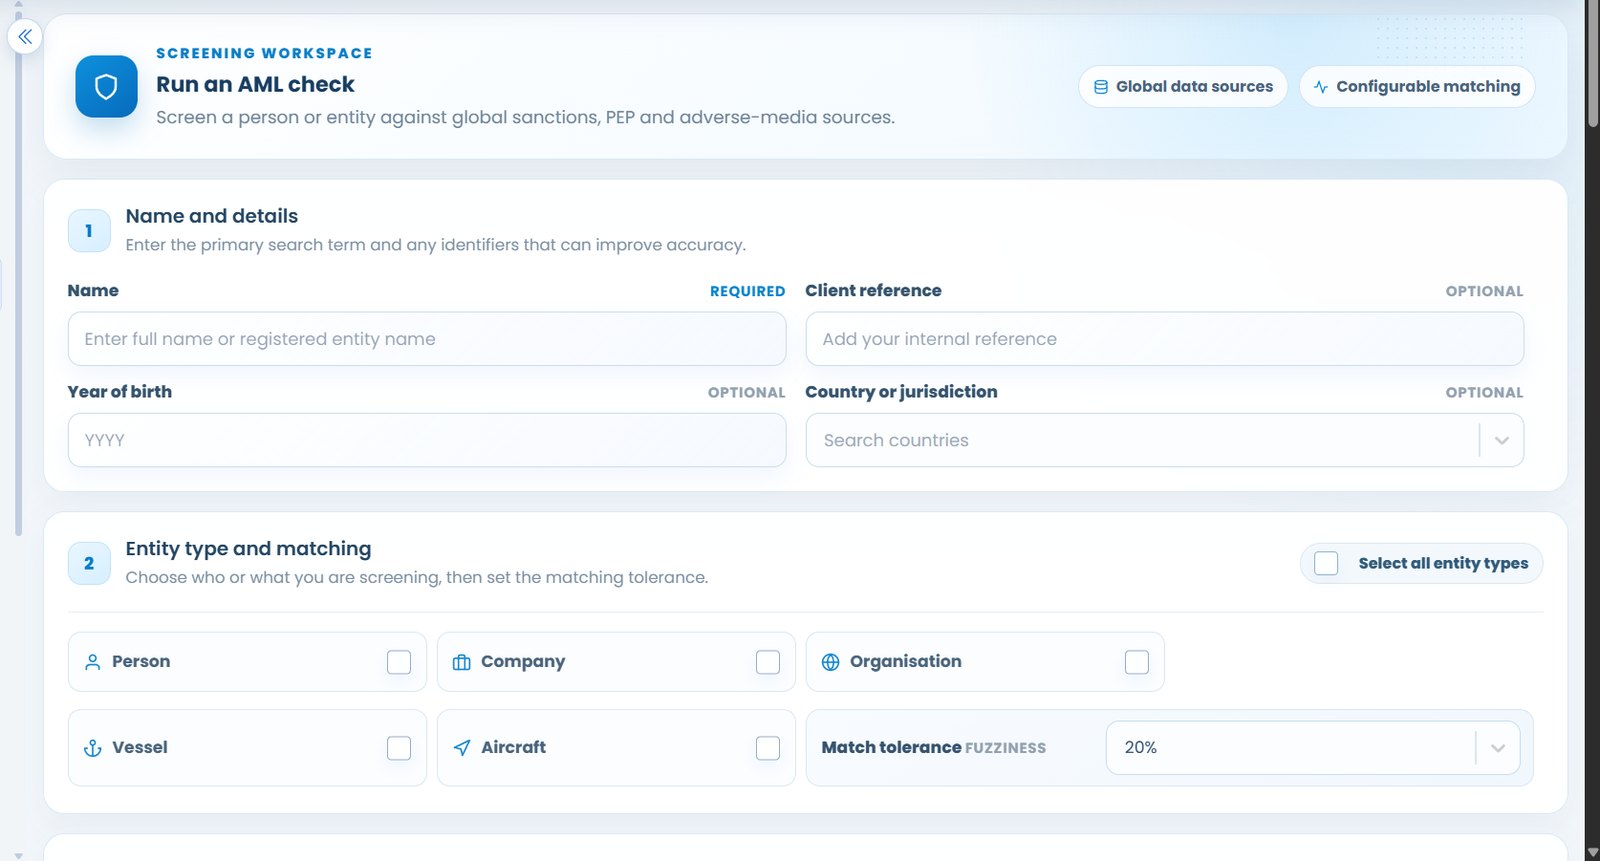This screenshot has width=1600, height=861.
Task: Click the step 1 number badge
Action: click(89, 231)
